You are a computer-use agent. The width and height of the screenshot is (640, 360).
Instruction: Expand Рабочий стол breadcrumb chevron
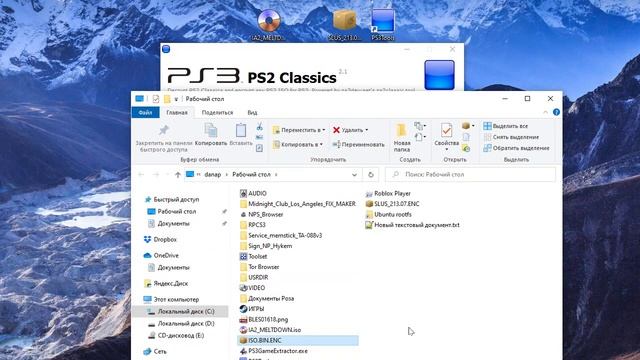276,175
